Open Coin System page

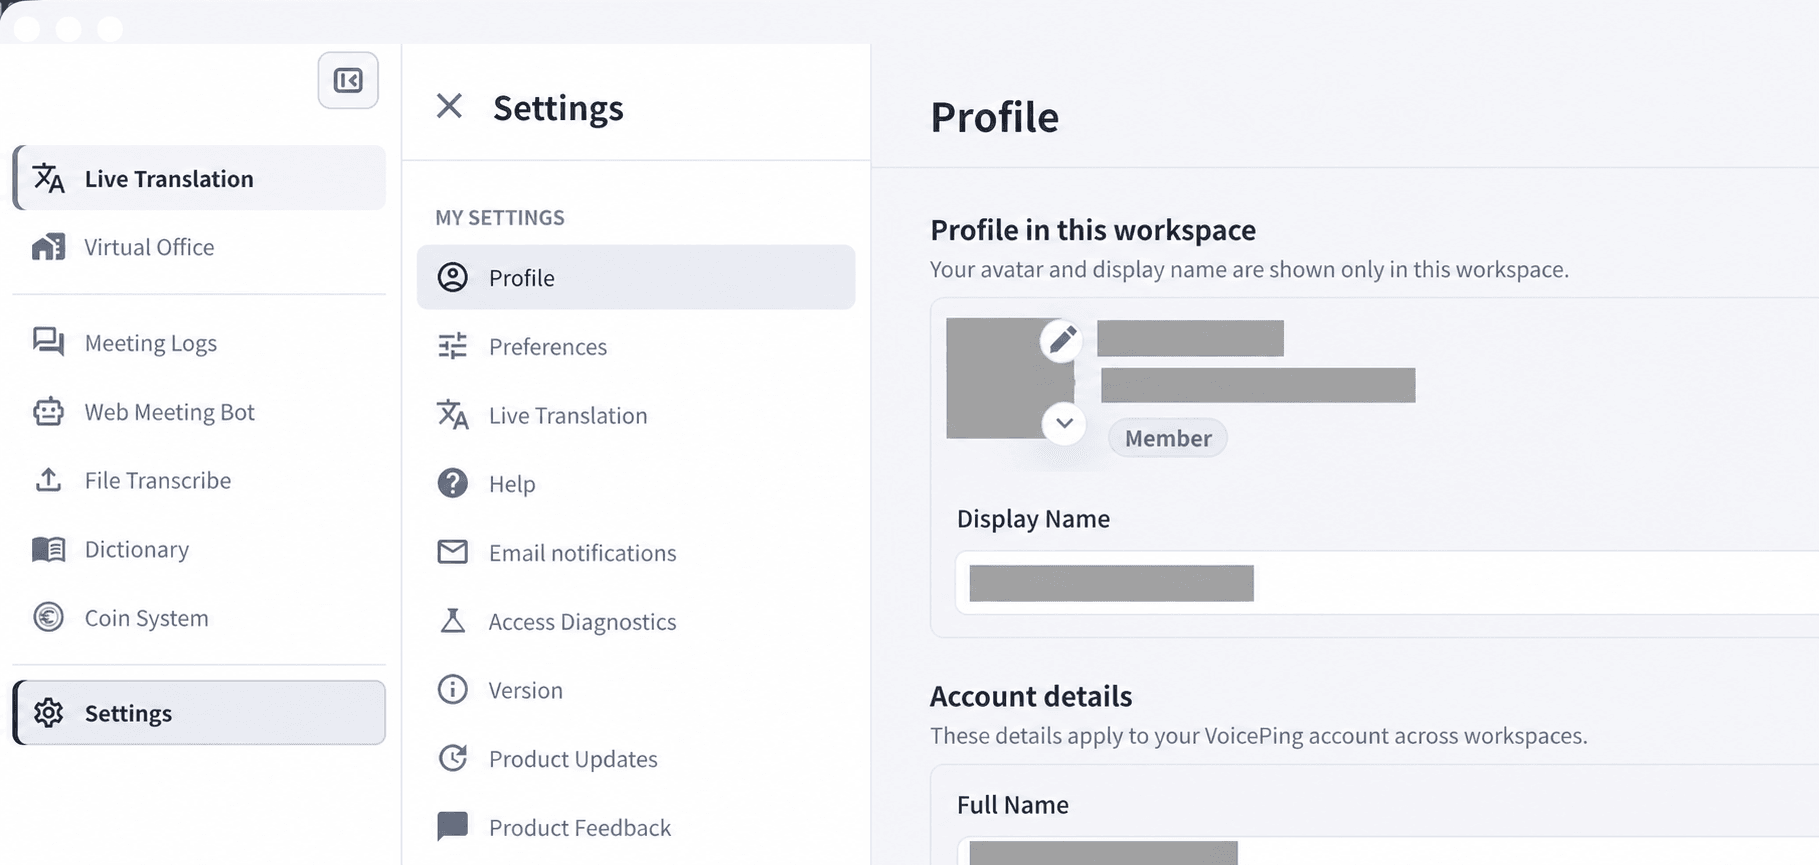(199, 617)
